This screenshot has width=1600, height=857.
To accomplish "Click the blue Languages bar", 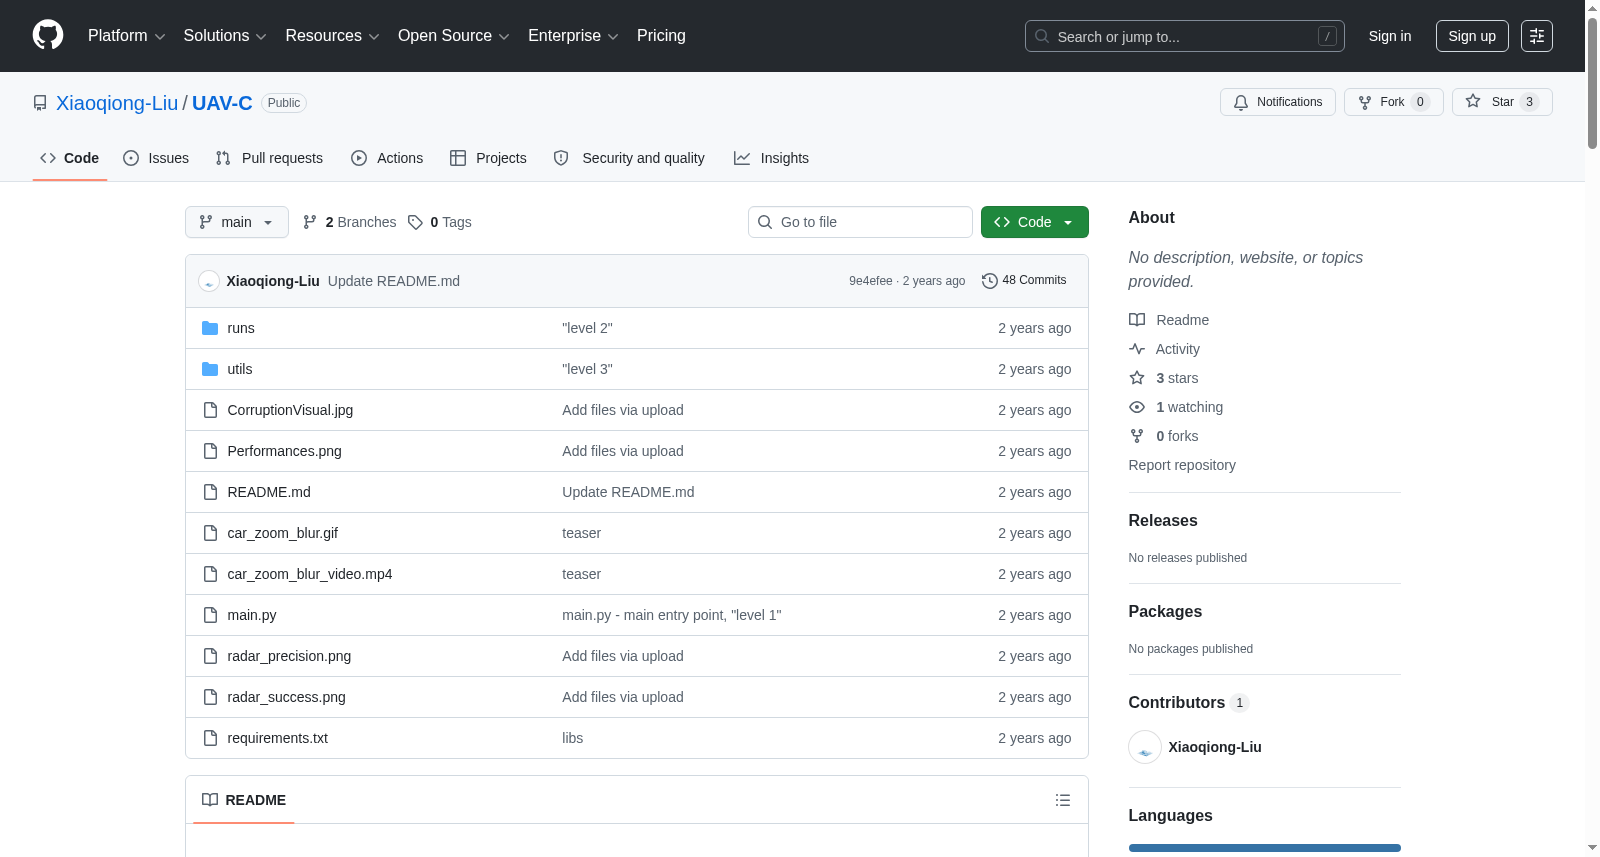I will [1265, 848].
